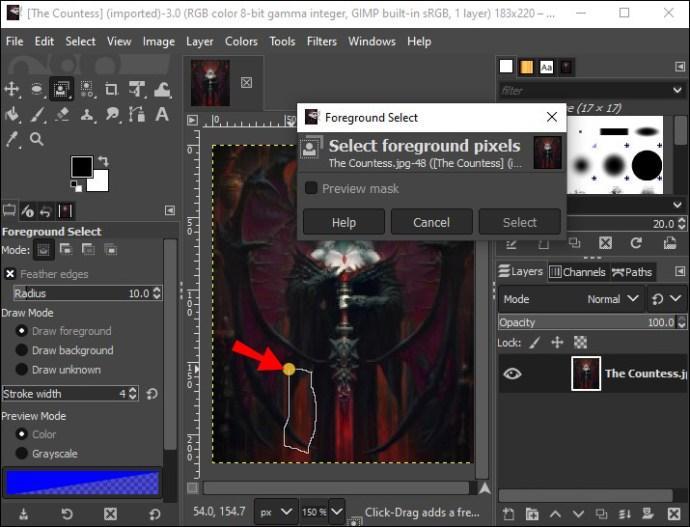Select the Smudge tool
This screenshot has height=527, width=690.
pos(112,114)
